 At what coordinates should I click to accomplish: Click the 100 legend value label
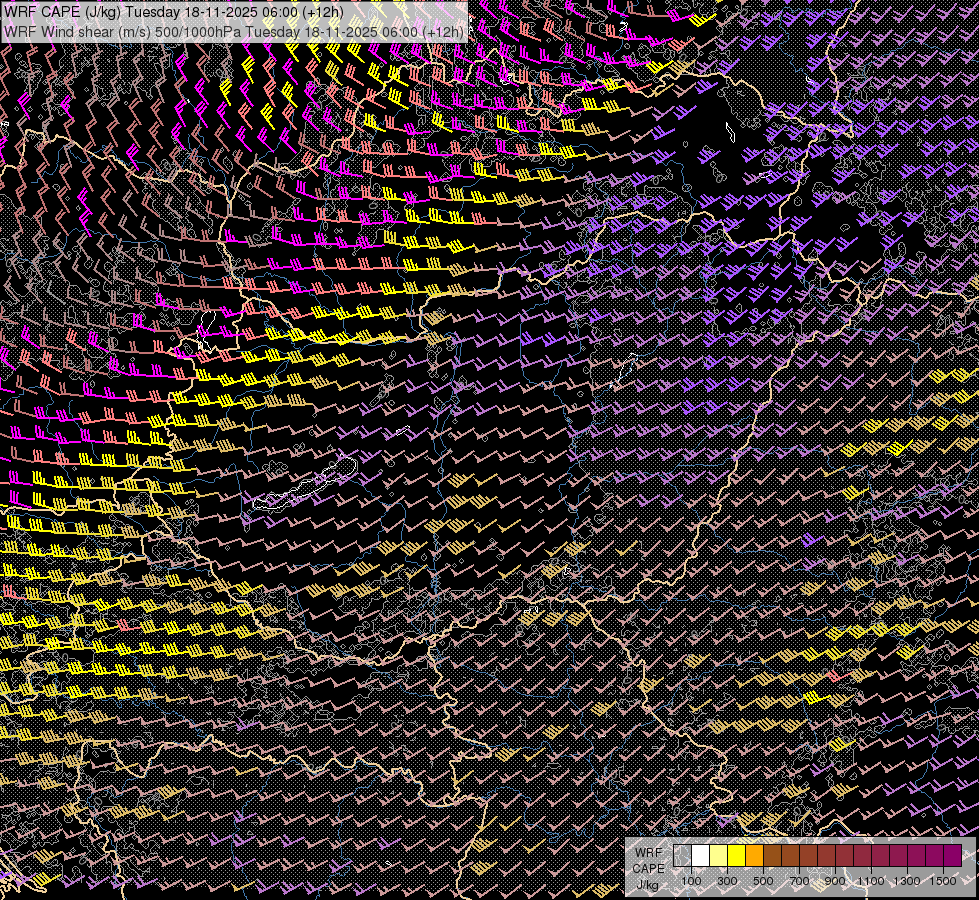tap(691, 881)
